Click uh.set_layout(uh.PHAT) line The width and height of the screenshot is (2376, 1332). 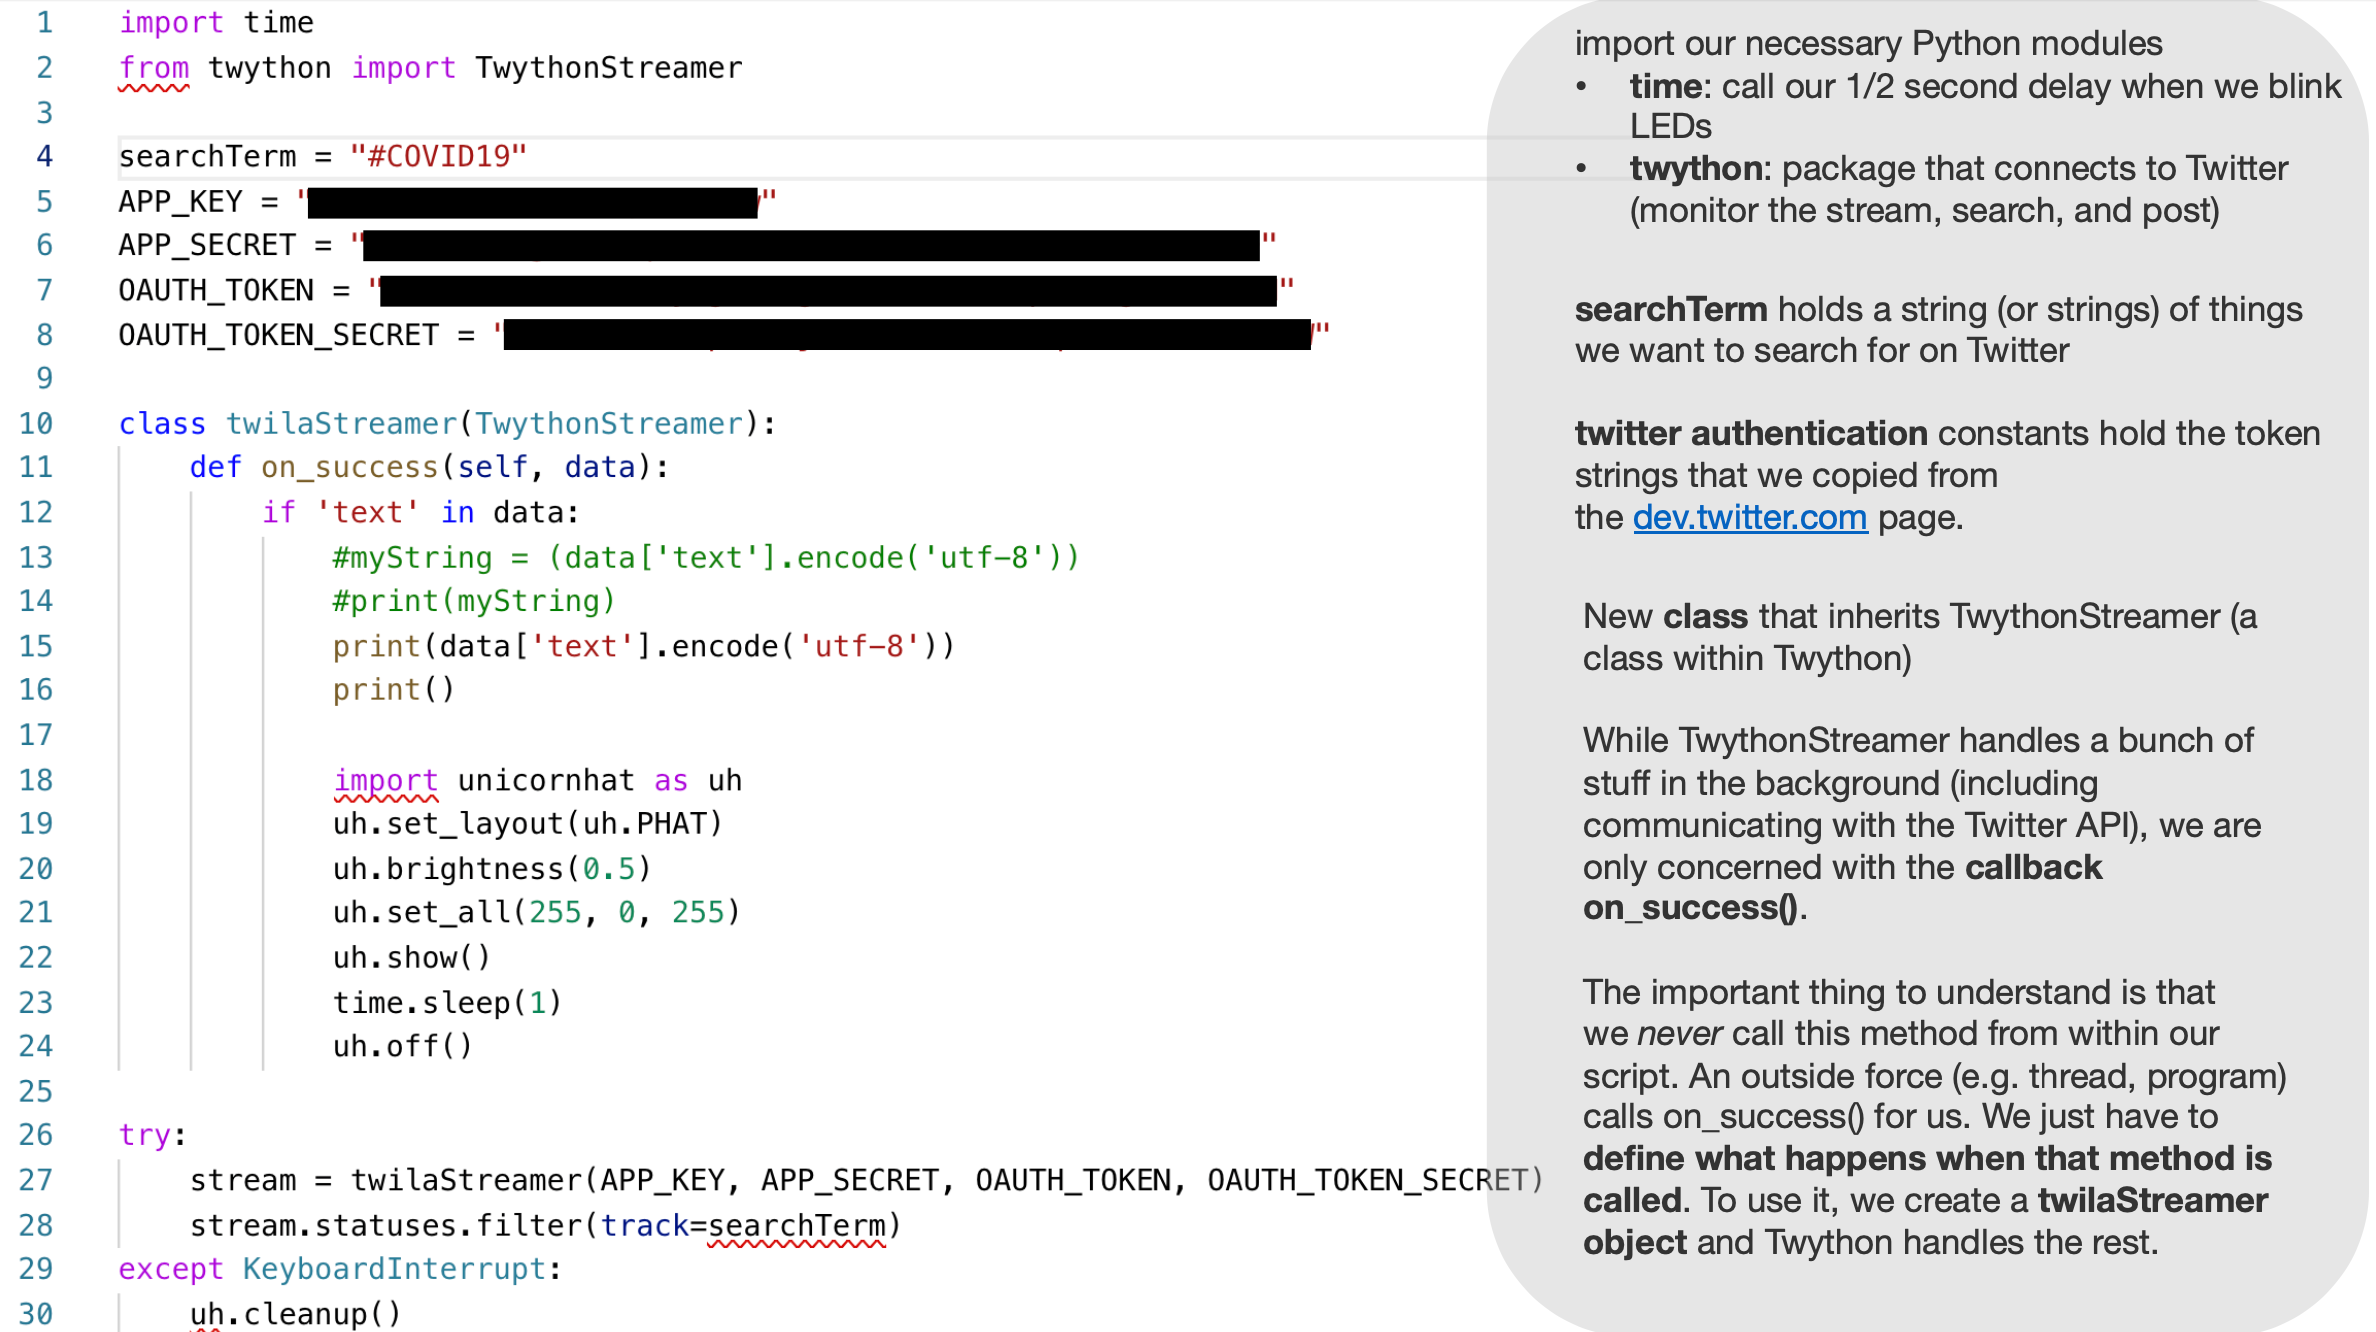point(528,824)
